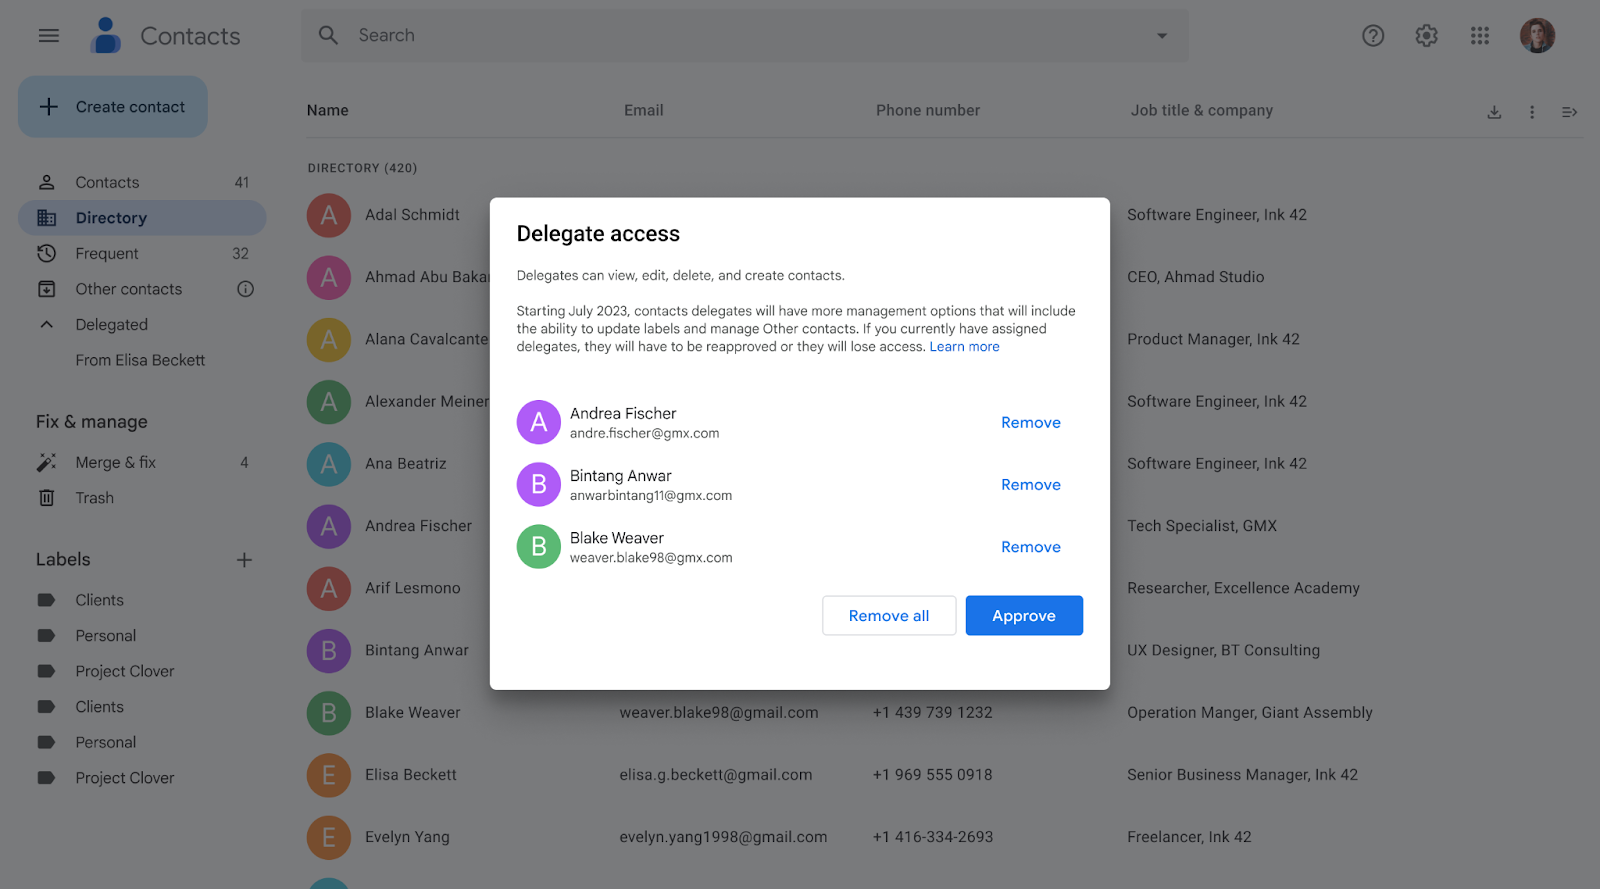
Task: Open Merge & fix in sidebar
Action: click(115, 462)
